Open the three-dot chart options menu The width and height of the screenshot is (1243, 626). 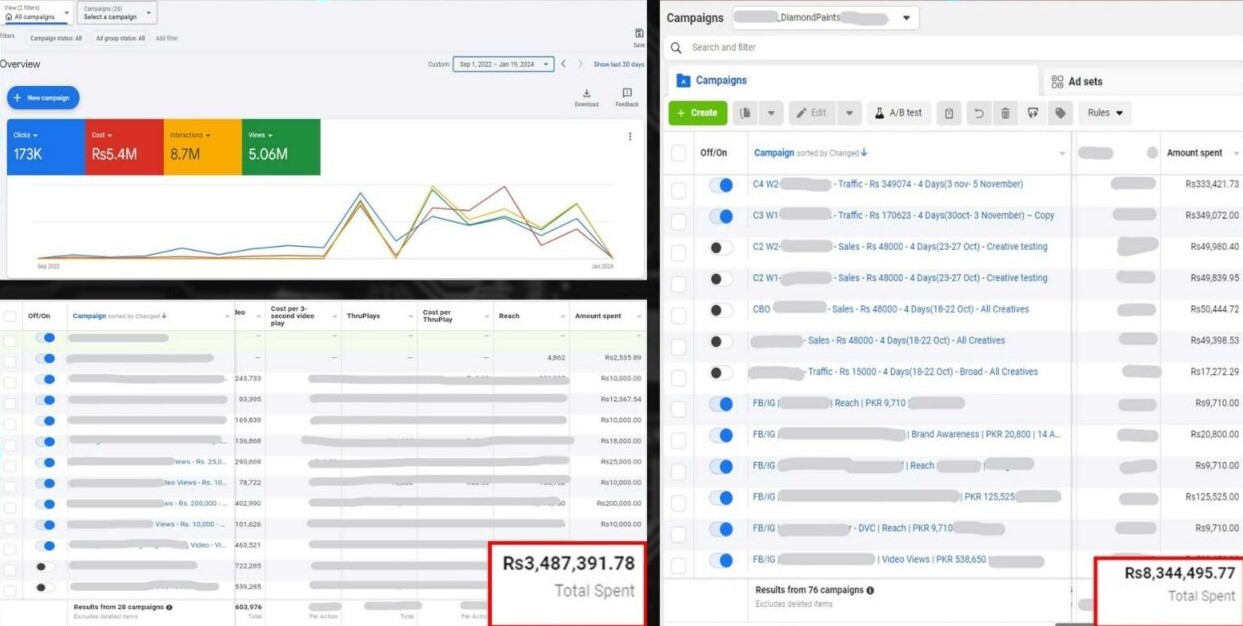coord(630,137)
